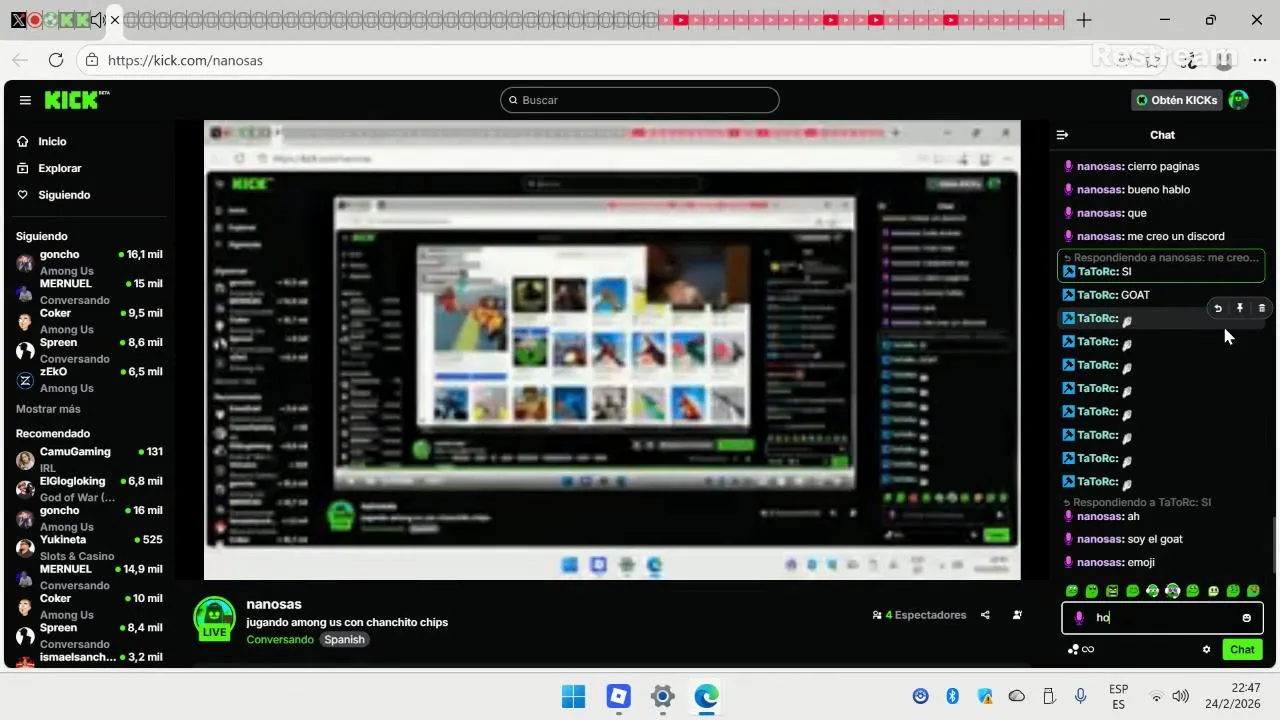This screenshot has height=720, width=1280.
Task: Open Edge settings three-dots menu
Action: click(x=1260, y=60)
